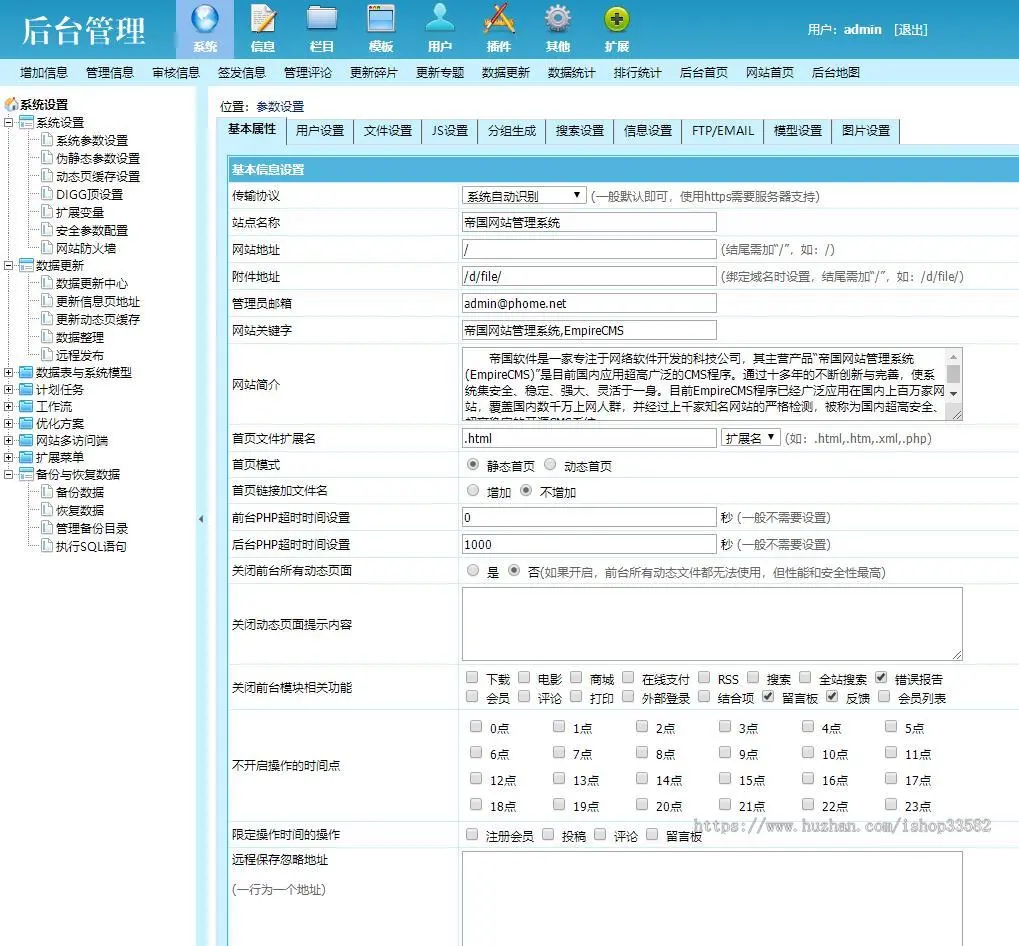Screen dimensions: 1019x946
Task: Switch to the JS设置 tab
Action: [450, 131]
